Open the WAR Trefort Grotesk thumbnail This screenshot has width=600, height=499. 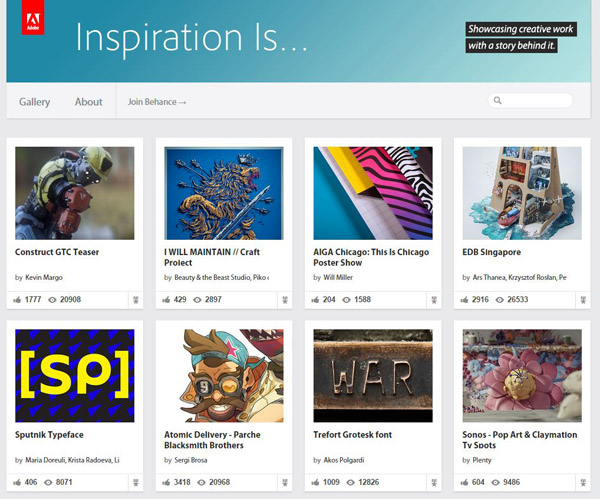(x=373, y=376)
